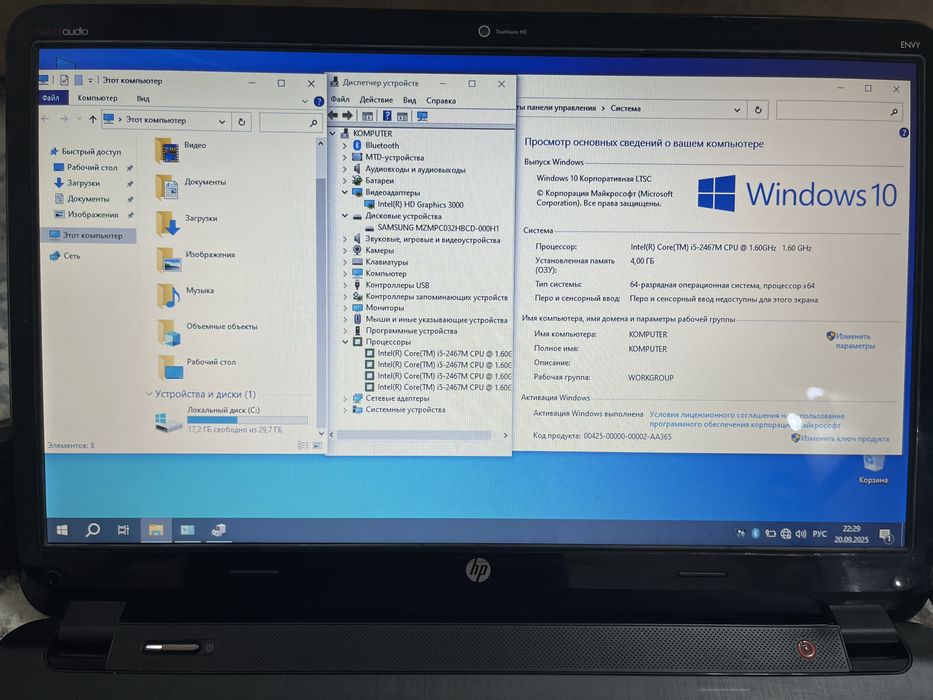933x700 pixels.
Task: Open the Рабочий стол folder icon in main pane
Action: click(x=171, y=367)
